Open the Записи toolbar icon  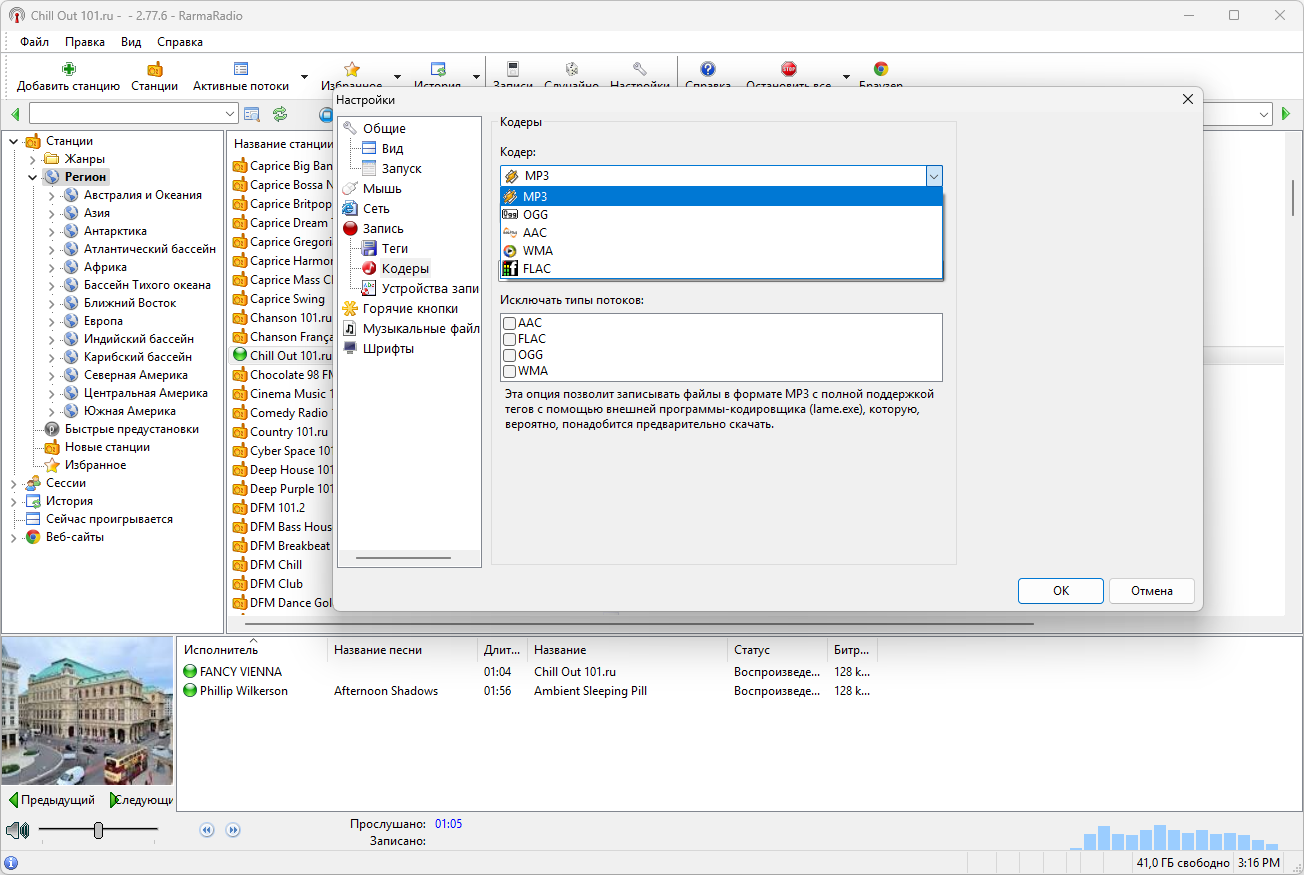coord(513,69)
